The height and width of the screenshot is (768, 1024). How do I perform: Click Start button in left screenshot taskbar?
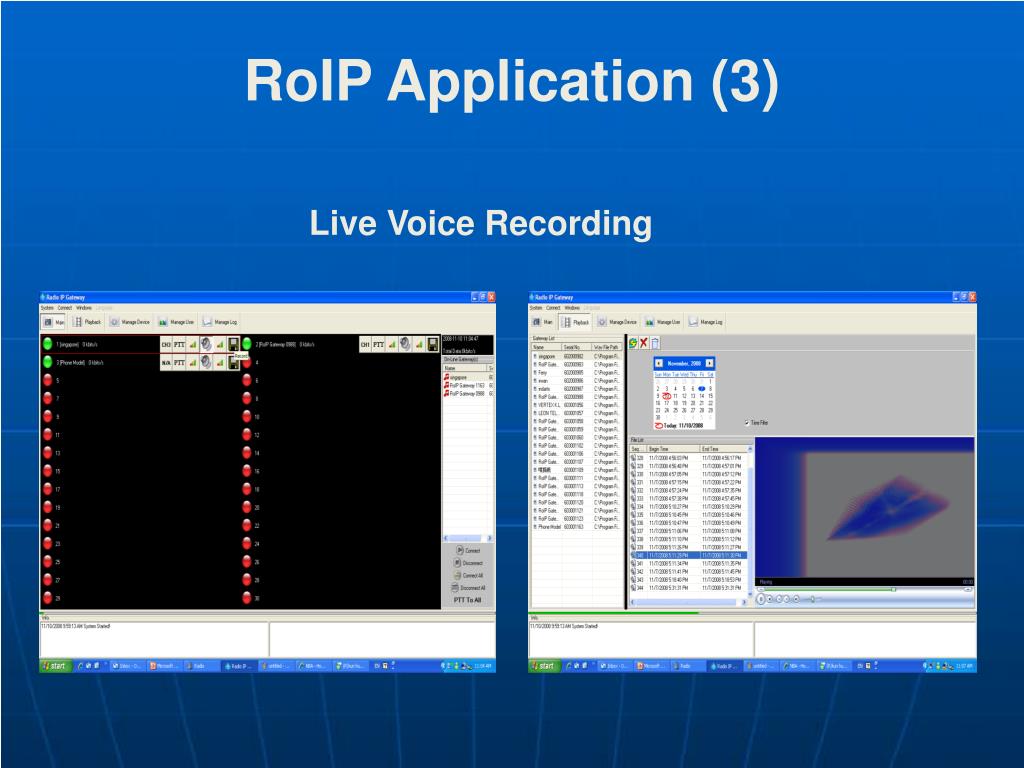54,666
